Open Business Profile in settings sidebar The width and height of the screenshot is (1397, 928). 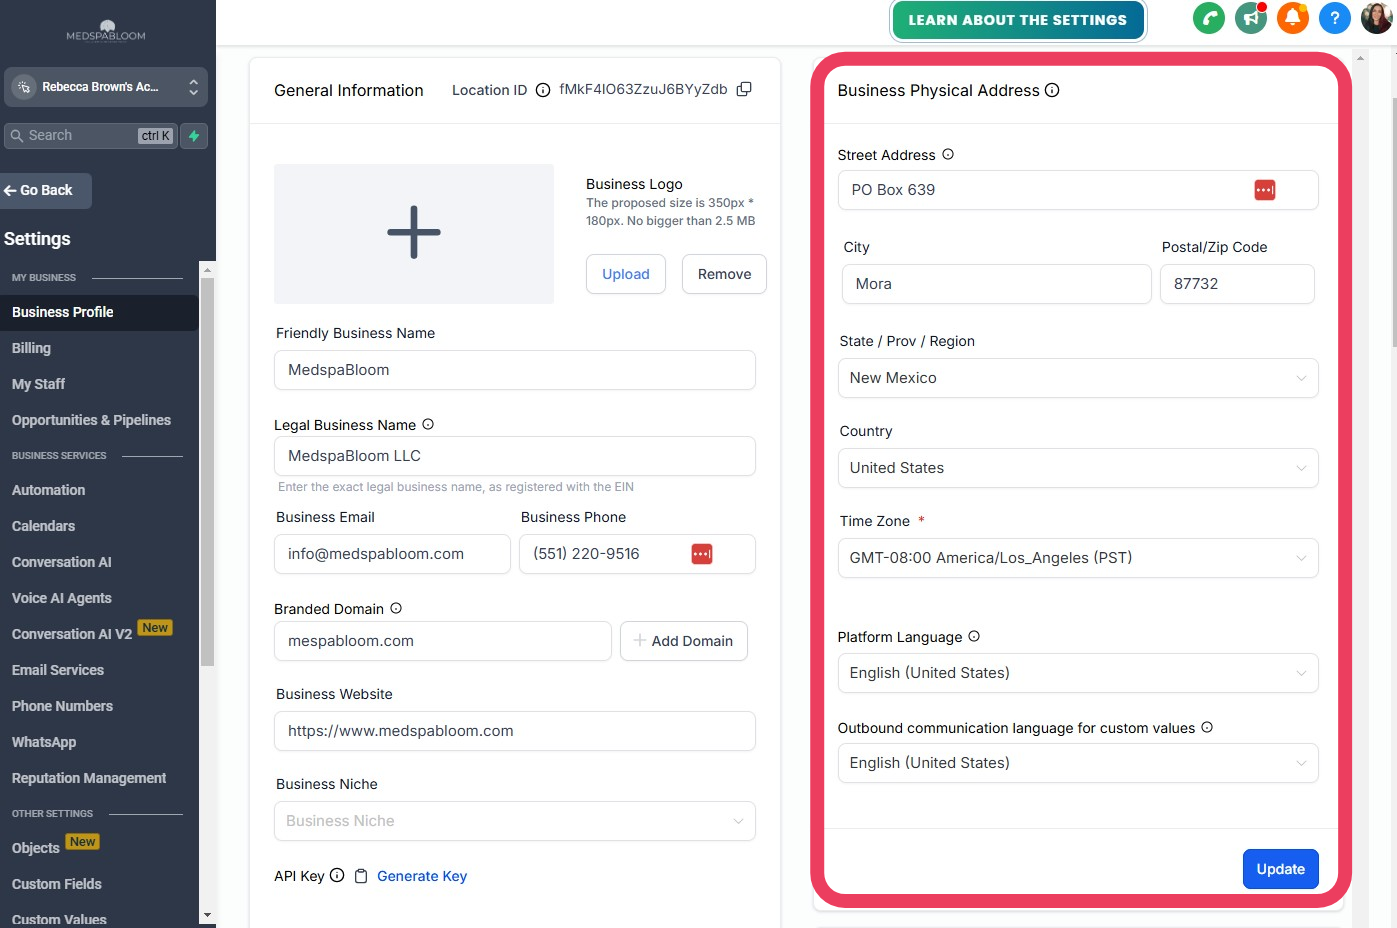99,312
